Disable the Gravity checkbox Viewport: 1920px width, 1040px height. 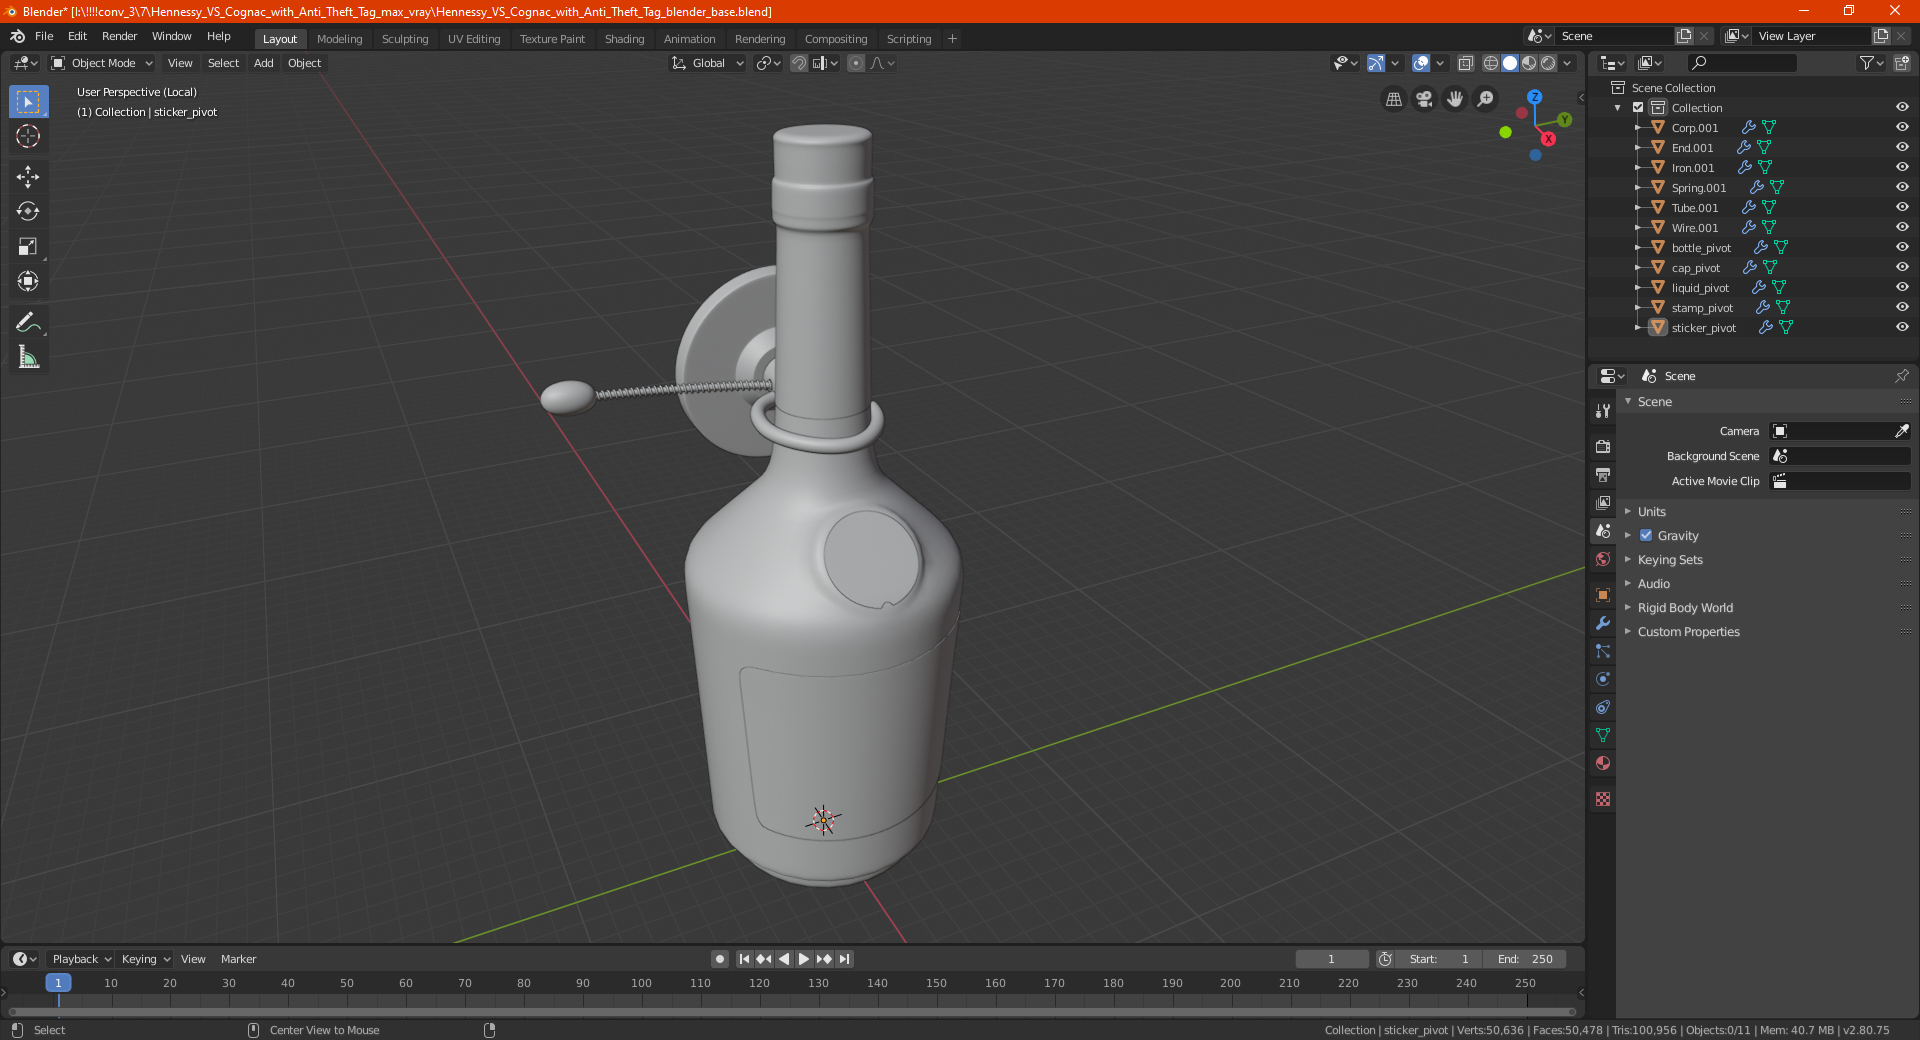pos(1646,535)
